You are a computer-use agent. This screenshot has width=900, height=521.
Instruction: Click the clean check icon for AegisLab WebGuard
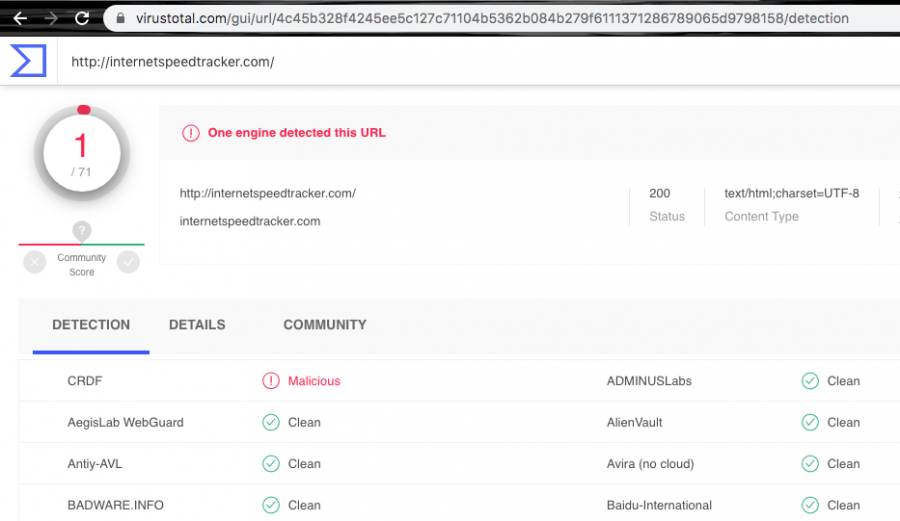coord(271,422)
